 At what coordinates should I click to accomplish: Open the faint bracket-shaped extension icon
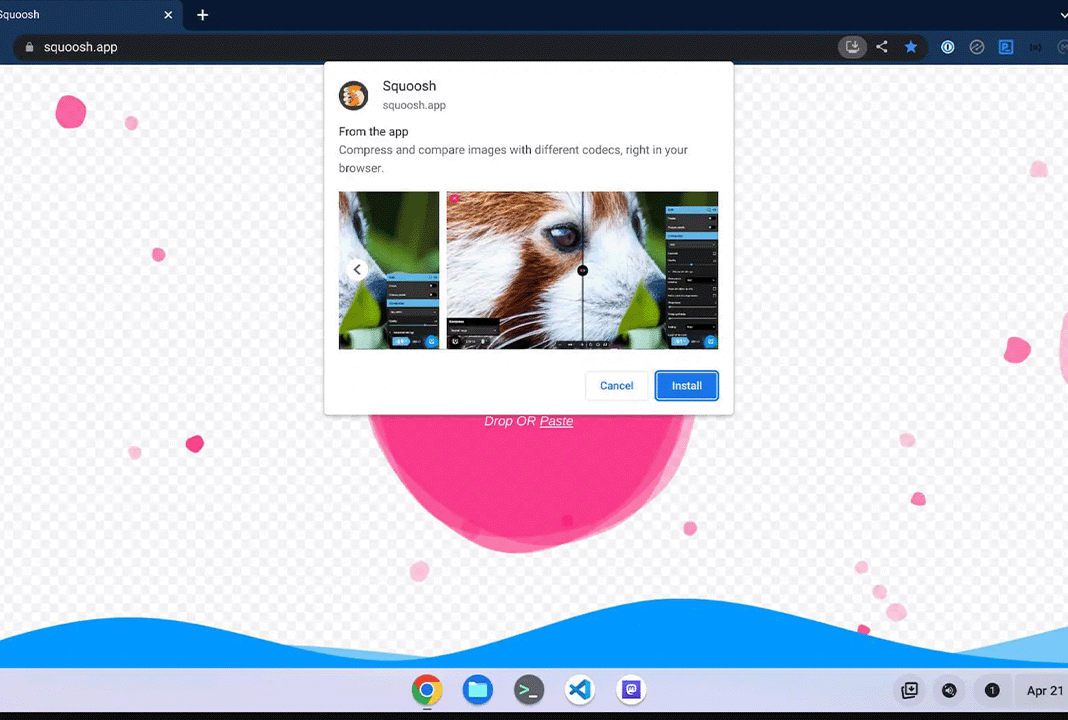point(1035,47)
